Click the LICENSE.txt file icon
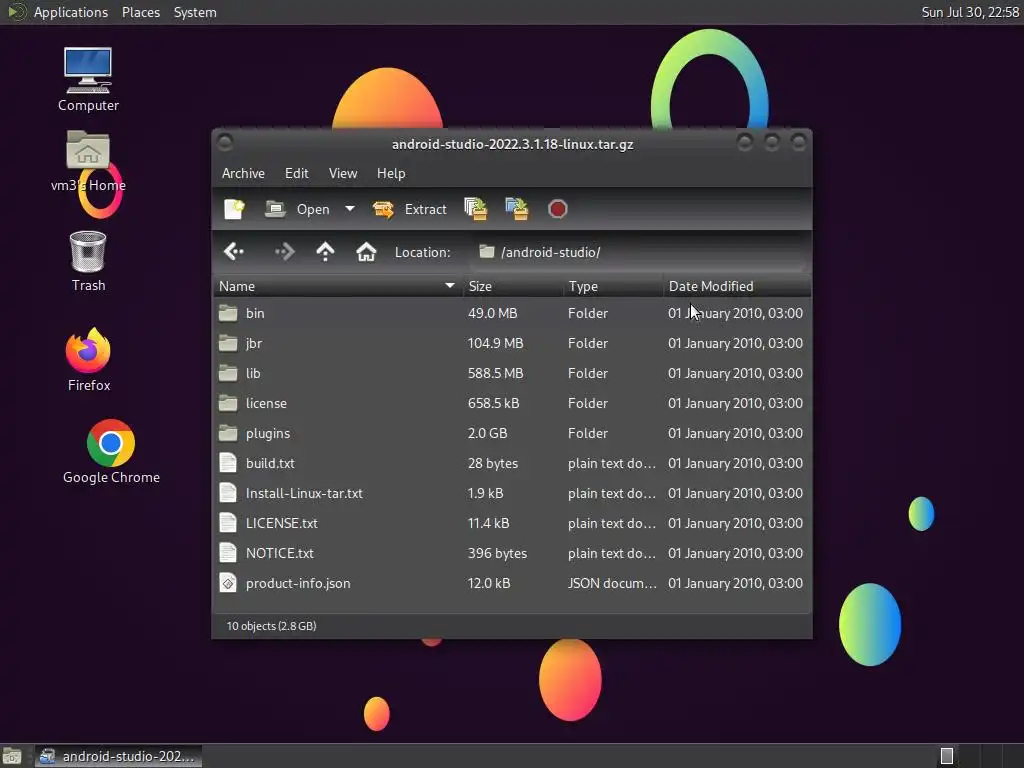The image size is (1024, 768). click(228, 523)
